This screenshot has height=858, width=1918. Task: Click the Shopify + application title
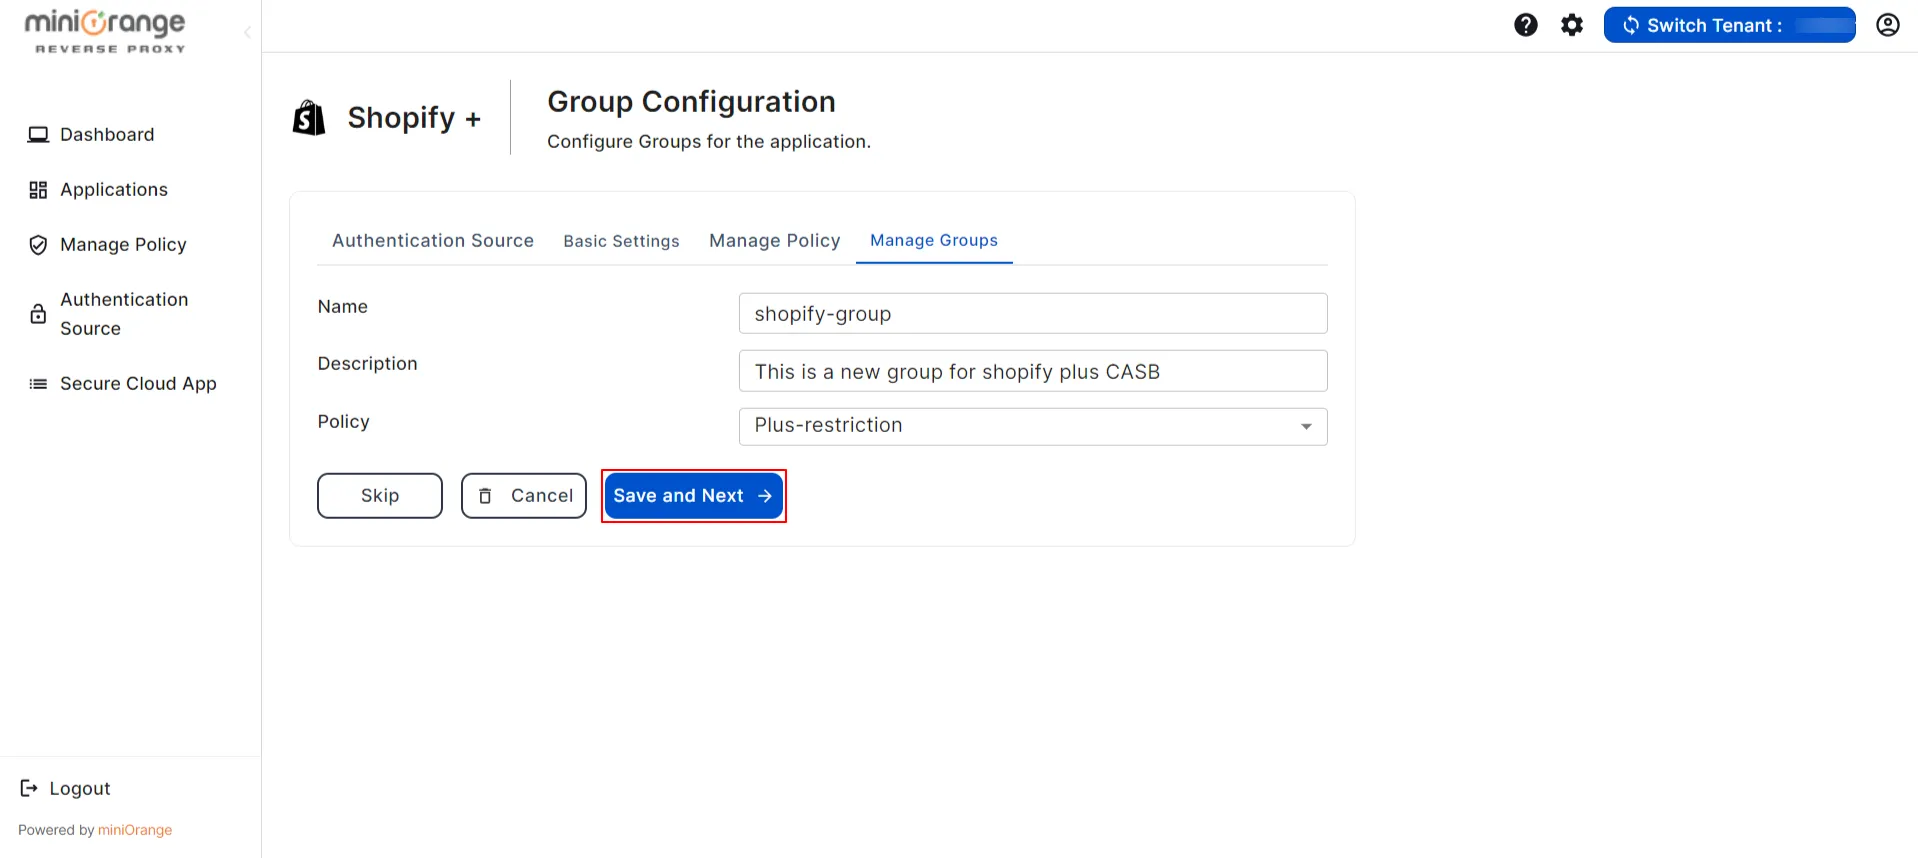coord(414,118)
